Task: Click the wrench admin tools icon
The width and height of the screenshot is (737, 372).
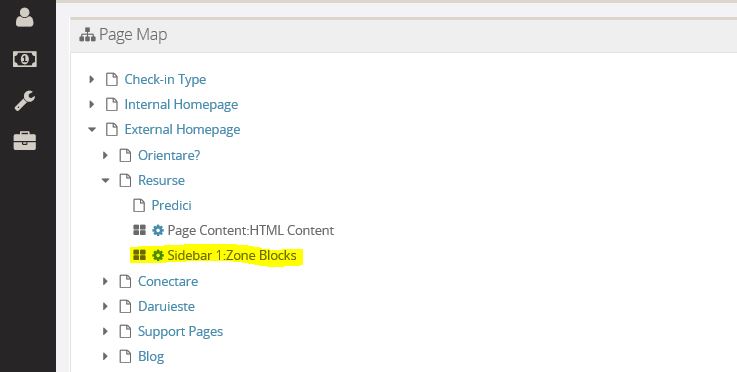Action: click(24, 100)
